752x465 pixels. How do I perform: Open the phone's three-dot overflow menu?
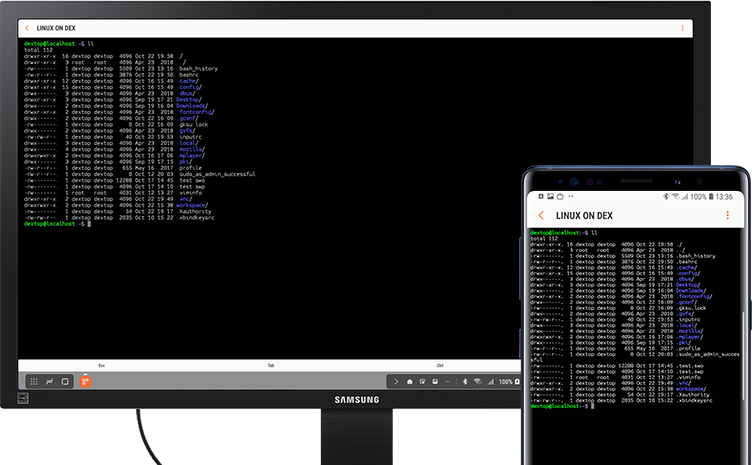tap(728, 215)
